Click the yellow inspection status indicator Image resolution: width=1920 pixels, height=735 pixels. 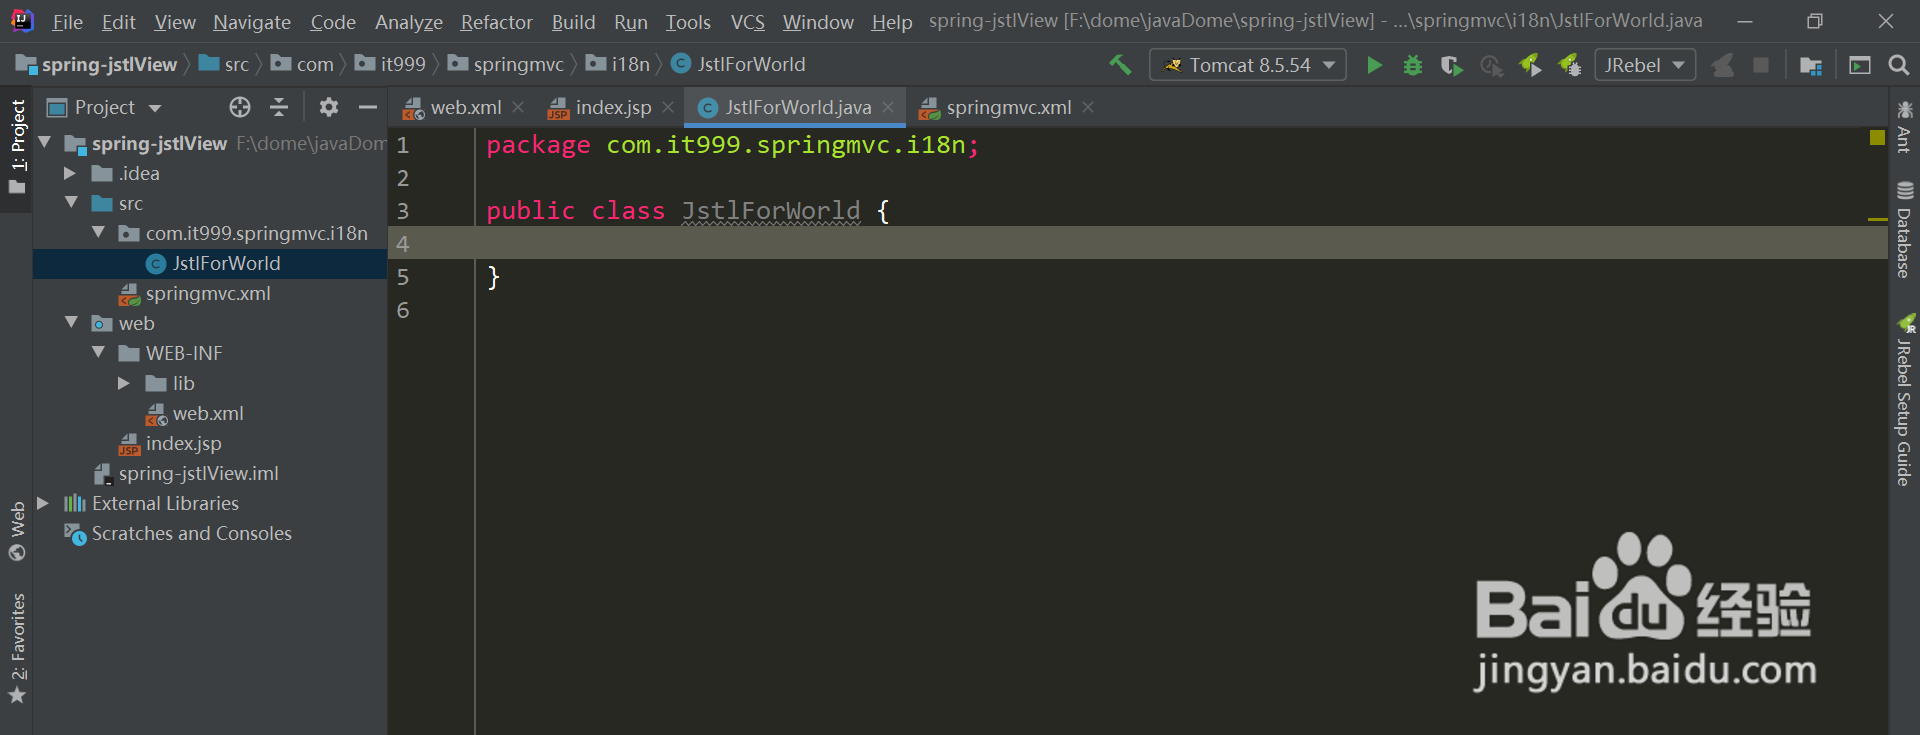coord(1877,137)
